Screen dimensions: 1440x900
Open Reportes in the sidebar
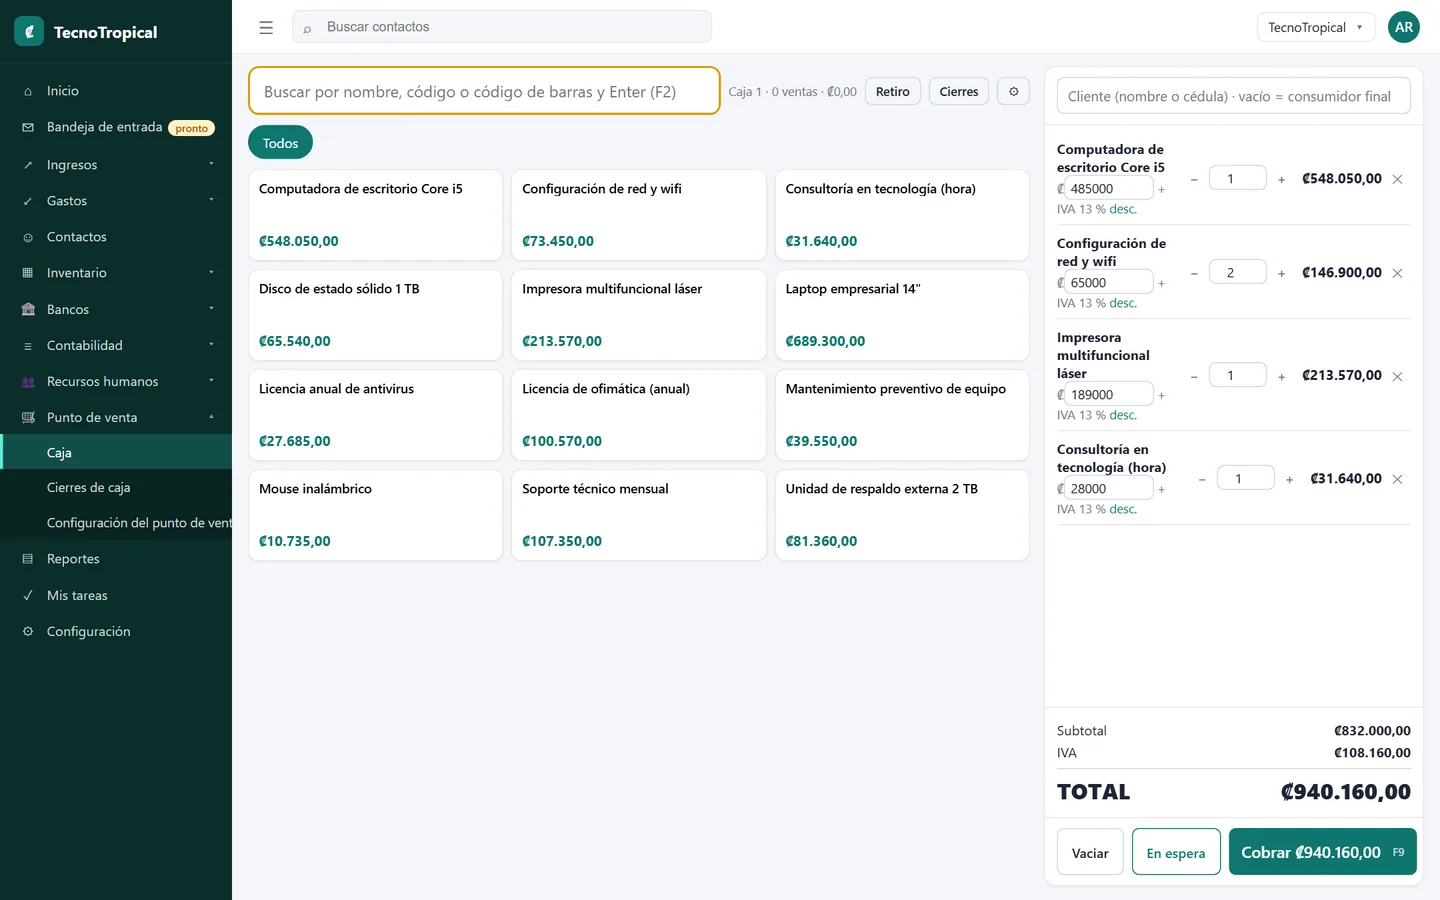click(116, 559)
